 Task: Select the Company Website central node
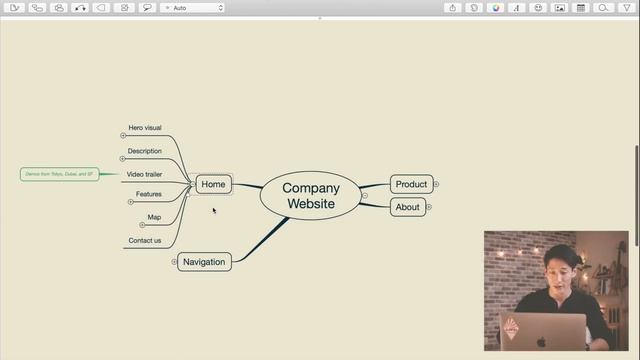tap(311, 196)
